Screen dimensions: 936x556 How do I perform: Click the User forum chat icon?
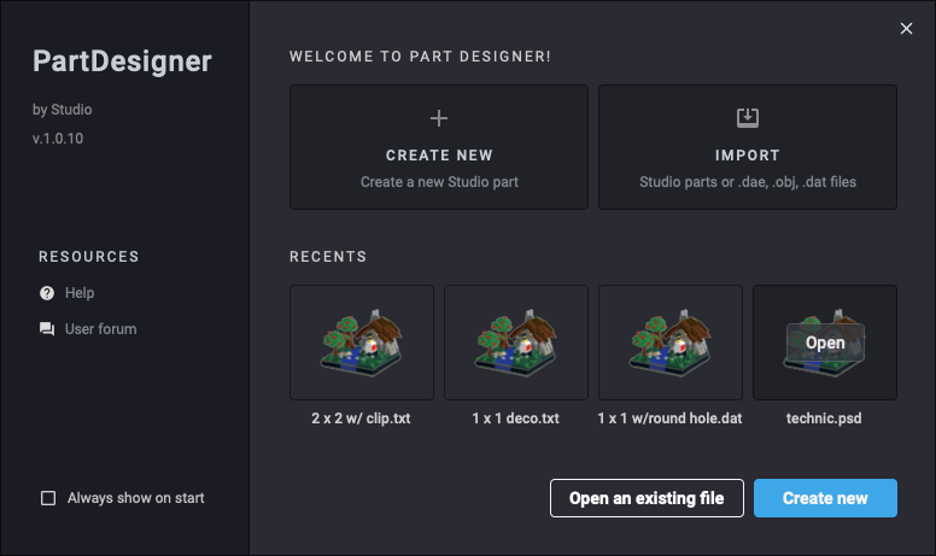click(x=47, y=329)
